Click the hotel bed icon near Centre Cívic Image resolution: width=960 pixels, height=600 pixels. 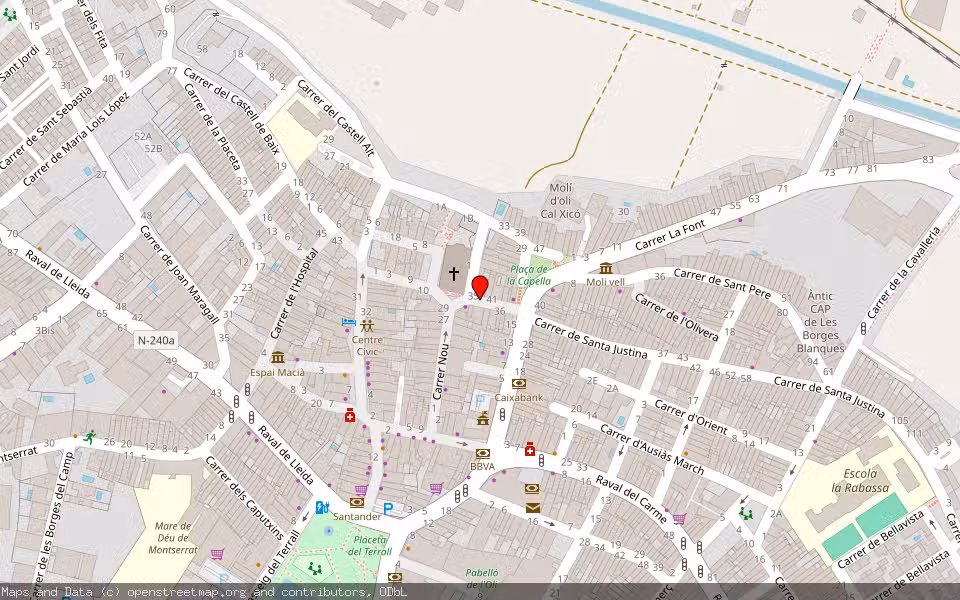tap(348, 321)
